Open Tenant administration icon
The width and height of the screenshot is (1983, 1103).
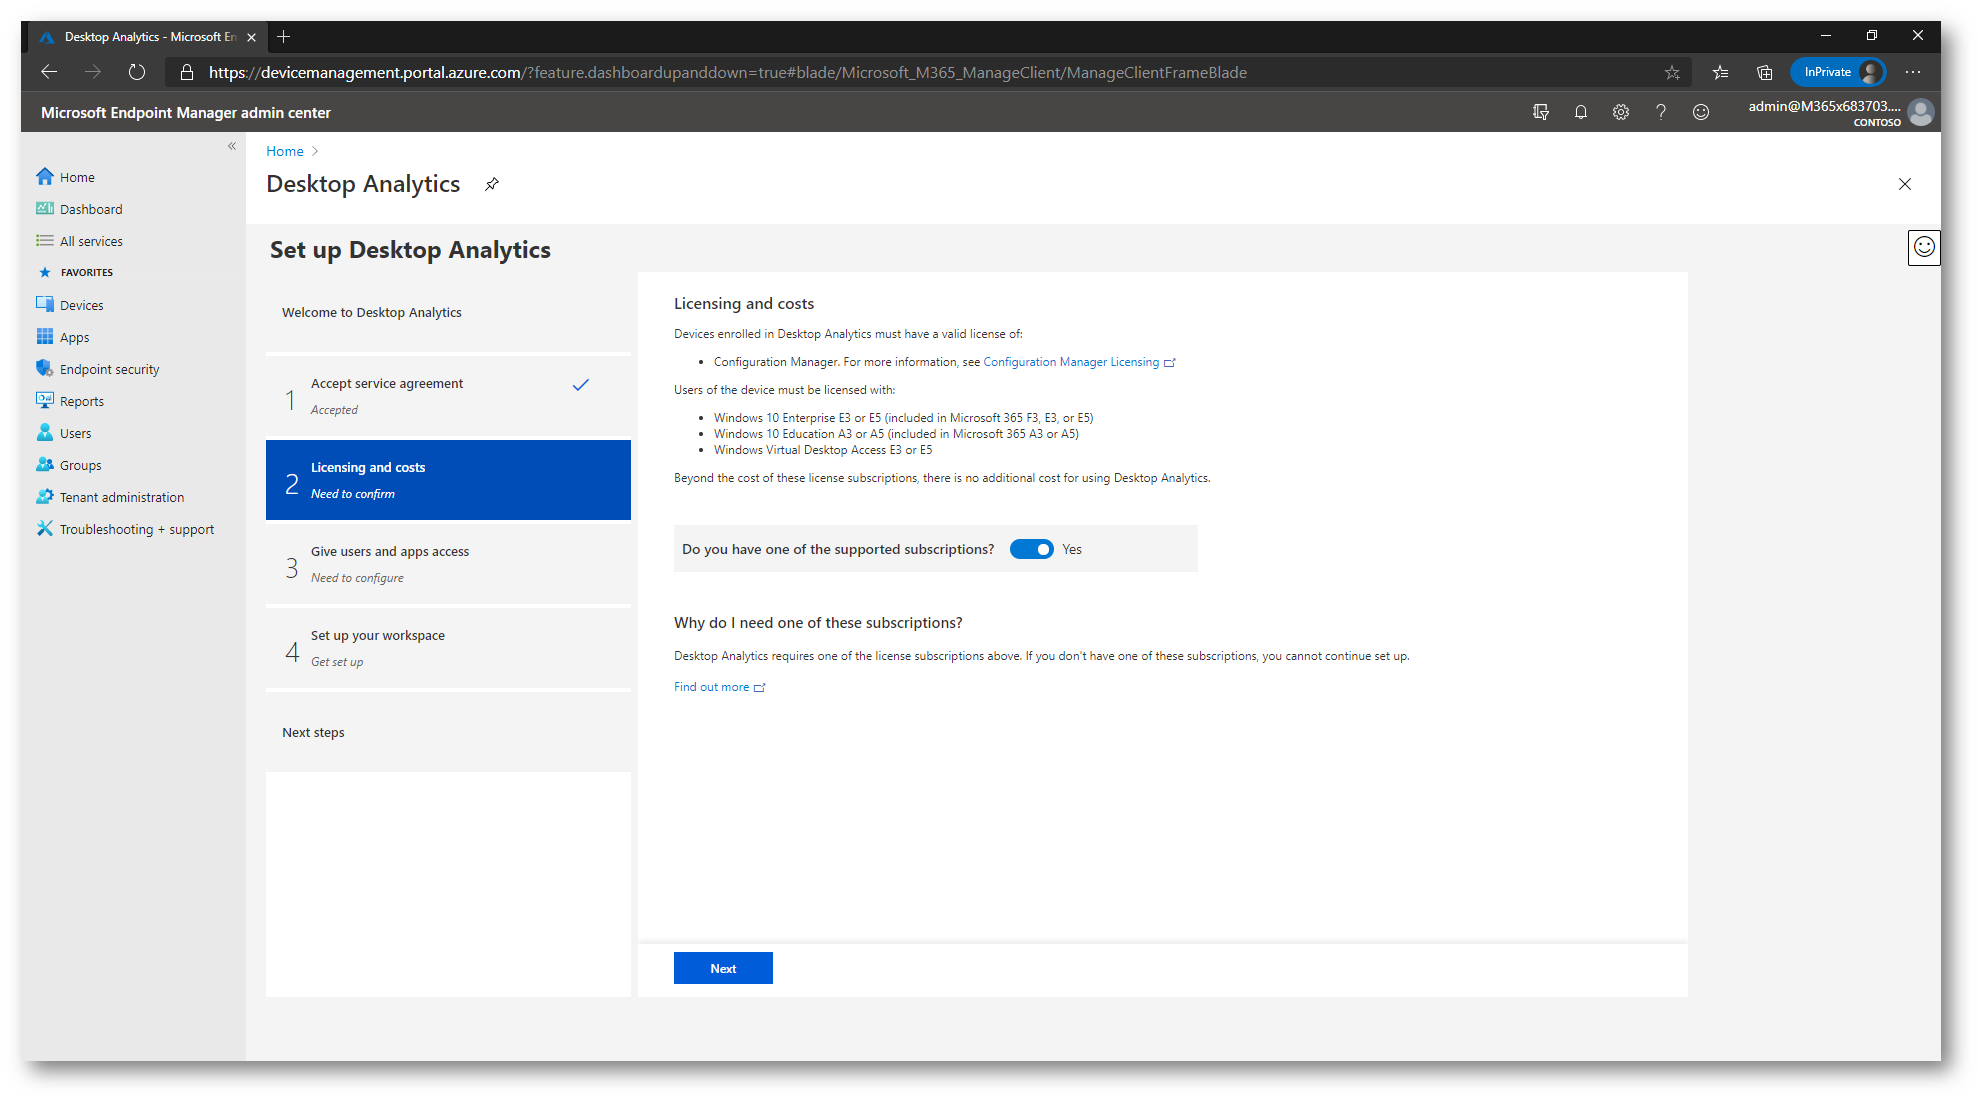[x=45, y=497]
